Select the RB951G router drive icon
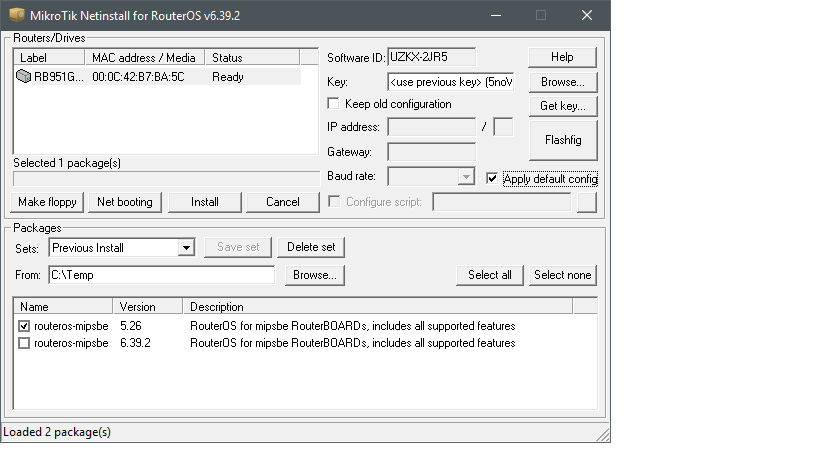Screen dimensions: 819x460 [x=23, y=76]
